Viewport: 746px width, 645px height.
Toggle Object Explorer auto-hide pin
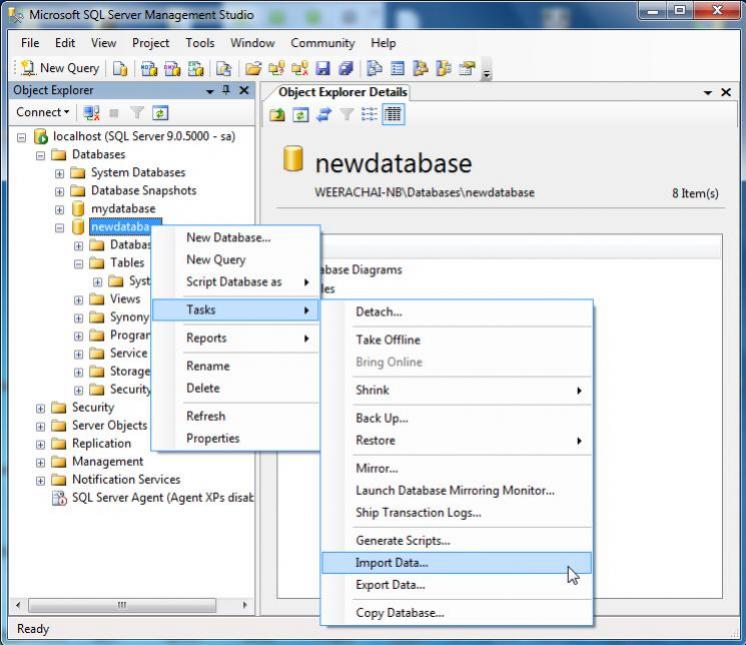[x=226, y=90]
